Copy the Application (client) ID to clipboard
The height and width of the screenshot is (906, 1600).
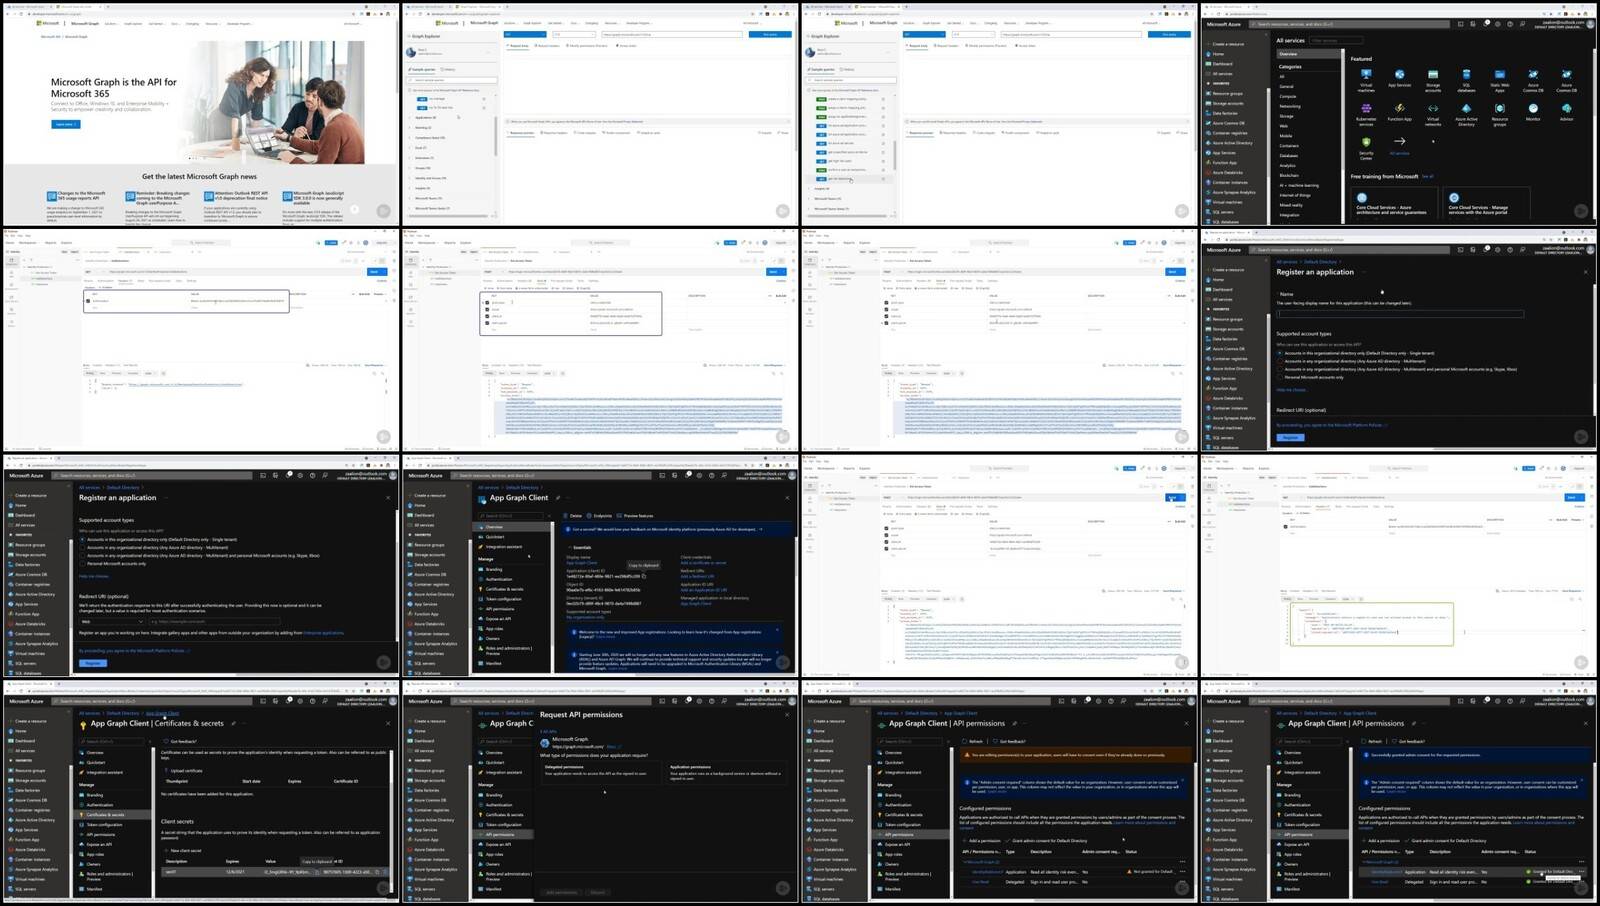(643, 576)
